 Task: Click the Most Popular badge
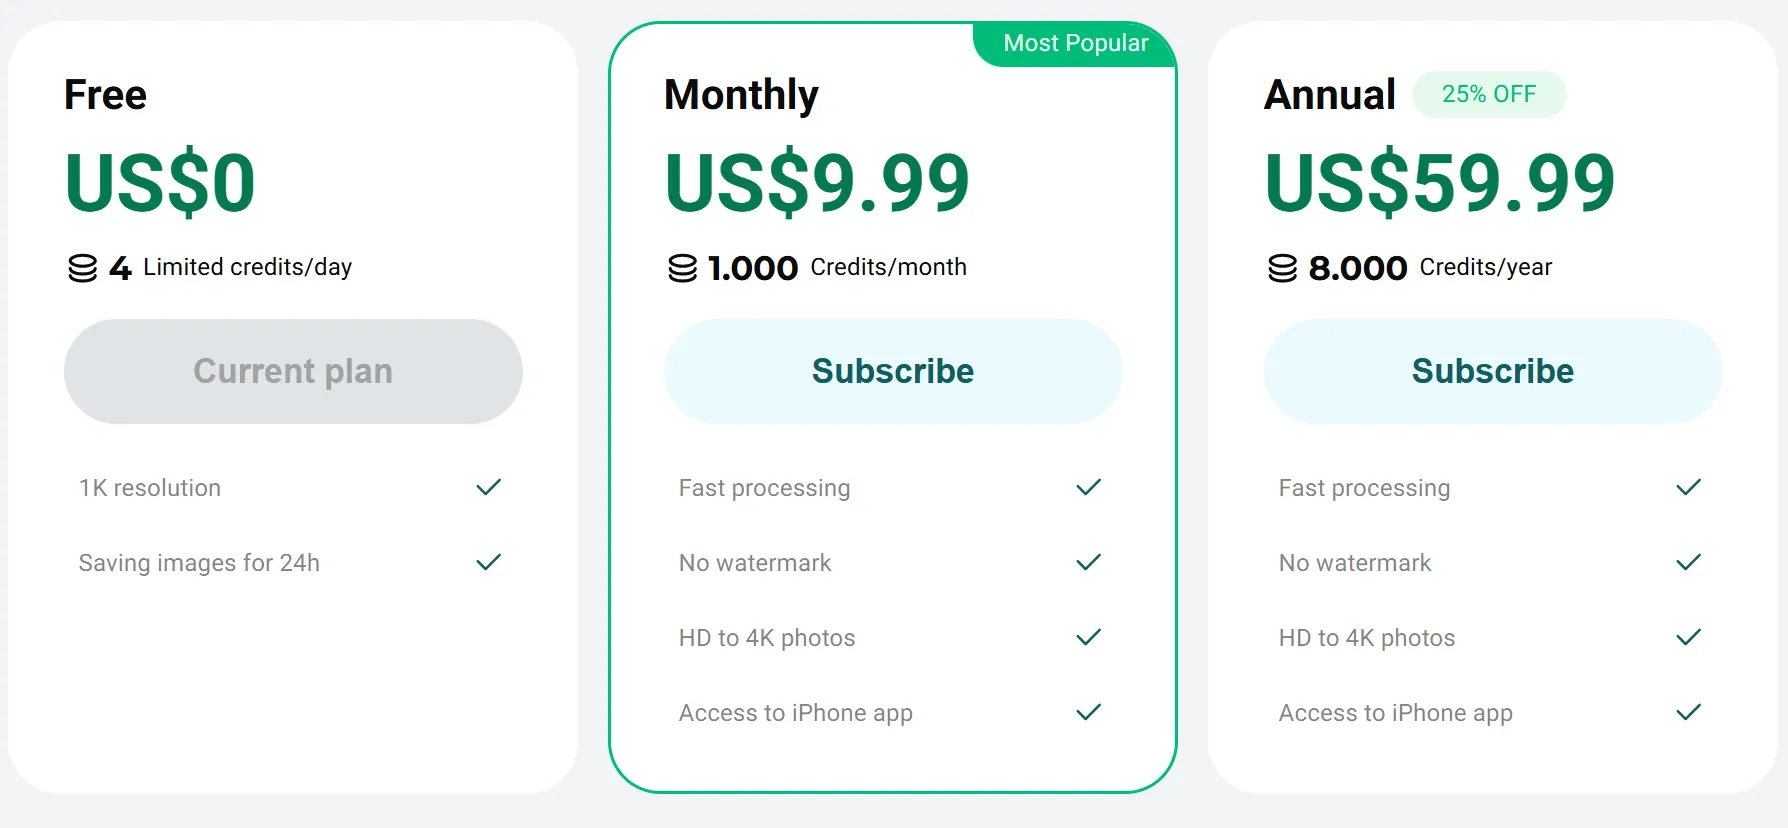click(x=1075, y=44)
